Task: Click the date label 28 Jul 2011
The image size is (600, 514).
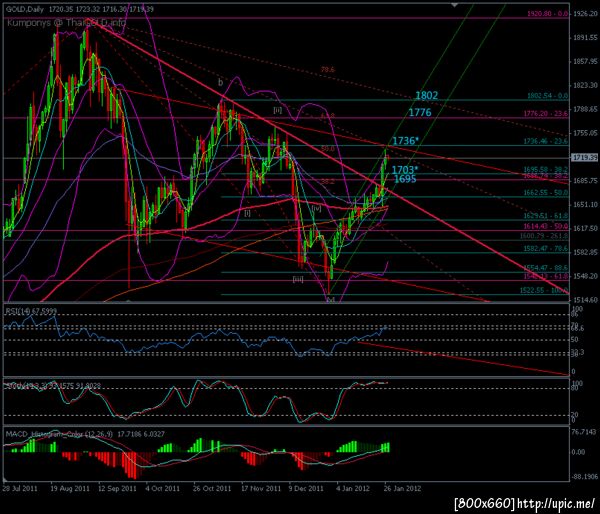Action: point(20,489)
